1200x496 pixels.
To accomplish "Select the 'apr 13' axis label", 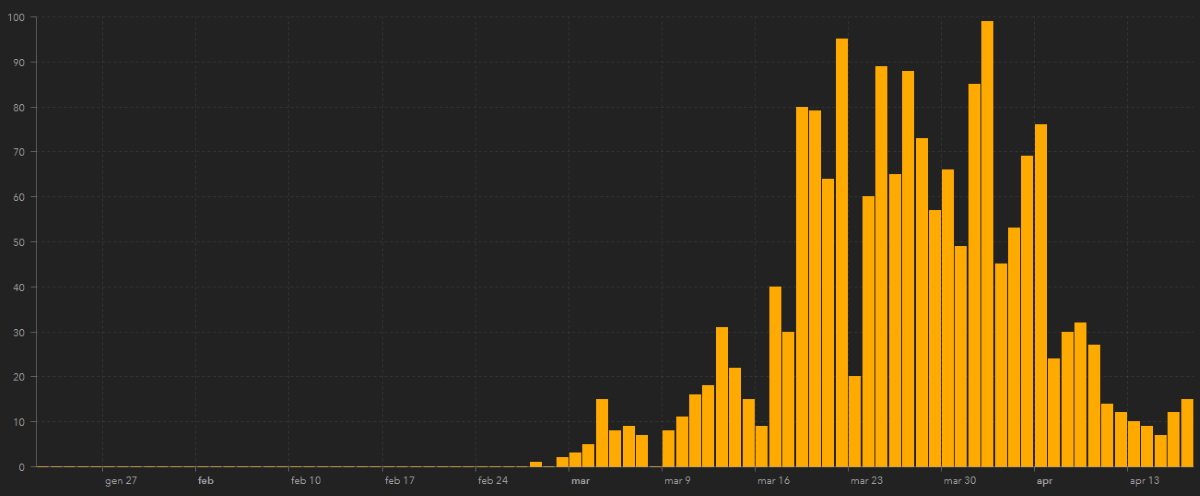I will point(1144,481).
